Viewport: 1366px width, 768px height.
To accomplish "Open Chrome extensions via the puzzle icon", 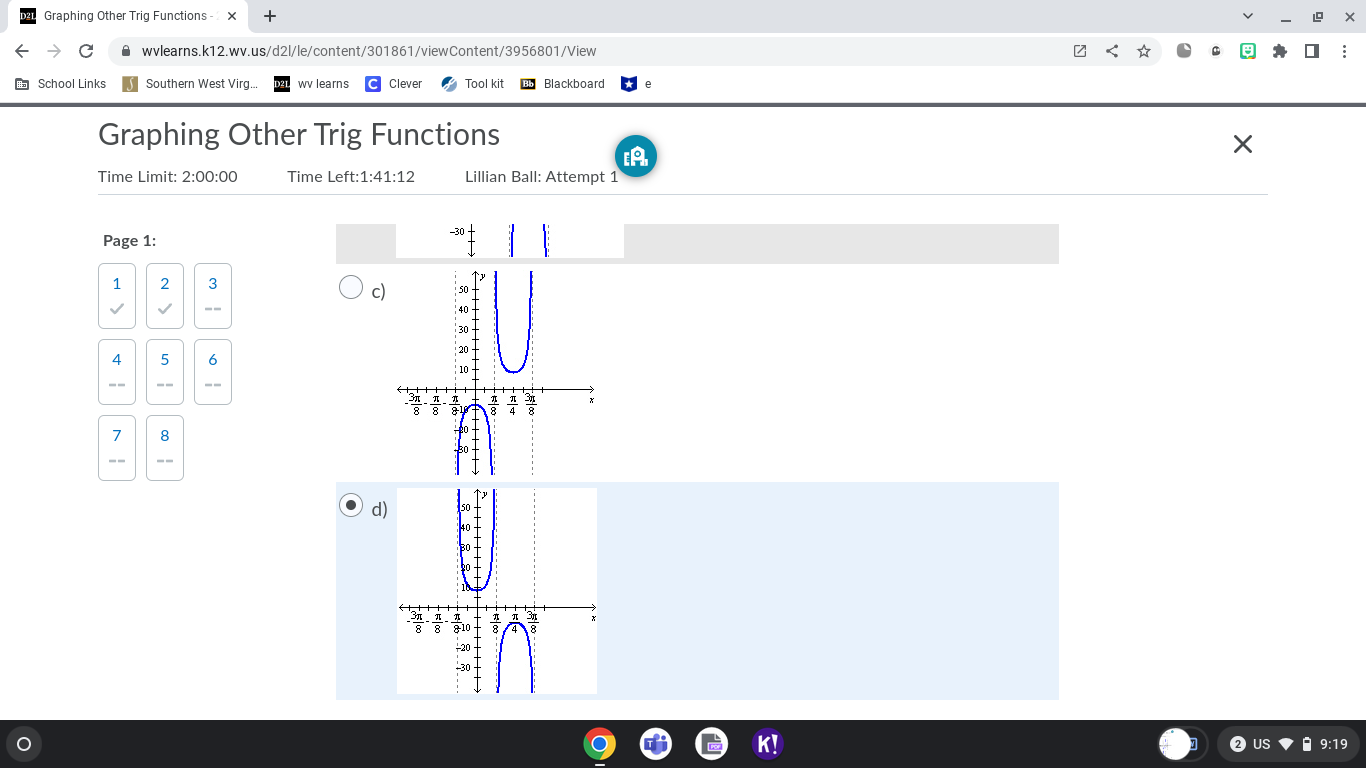I will pos(1280,51).
